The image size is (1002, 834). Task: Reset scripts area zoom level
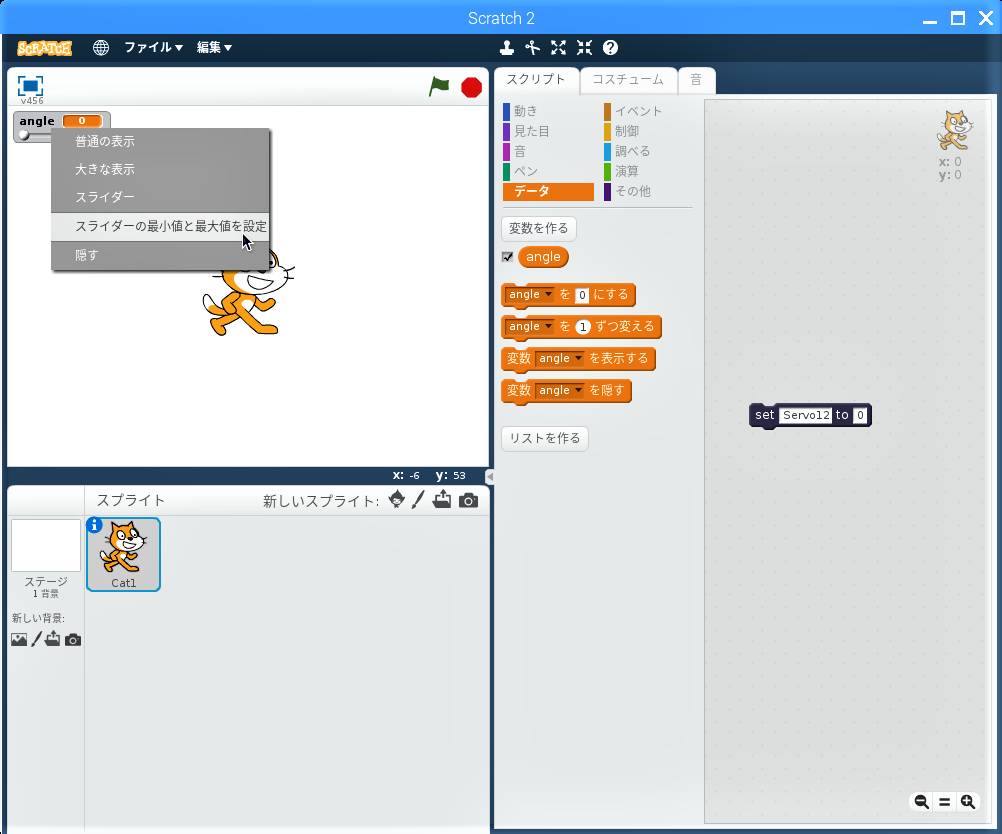pos(944,801)
